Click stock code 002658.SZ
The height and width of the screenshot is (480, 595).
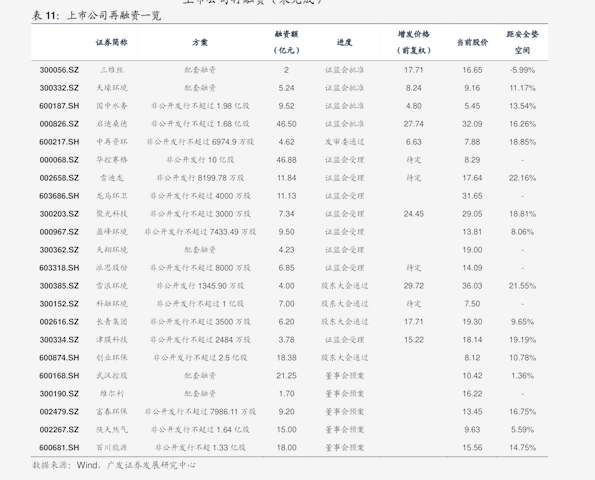[x=59, y=178]
